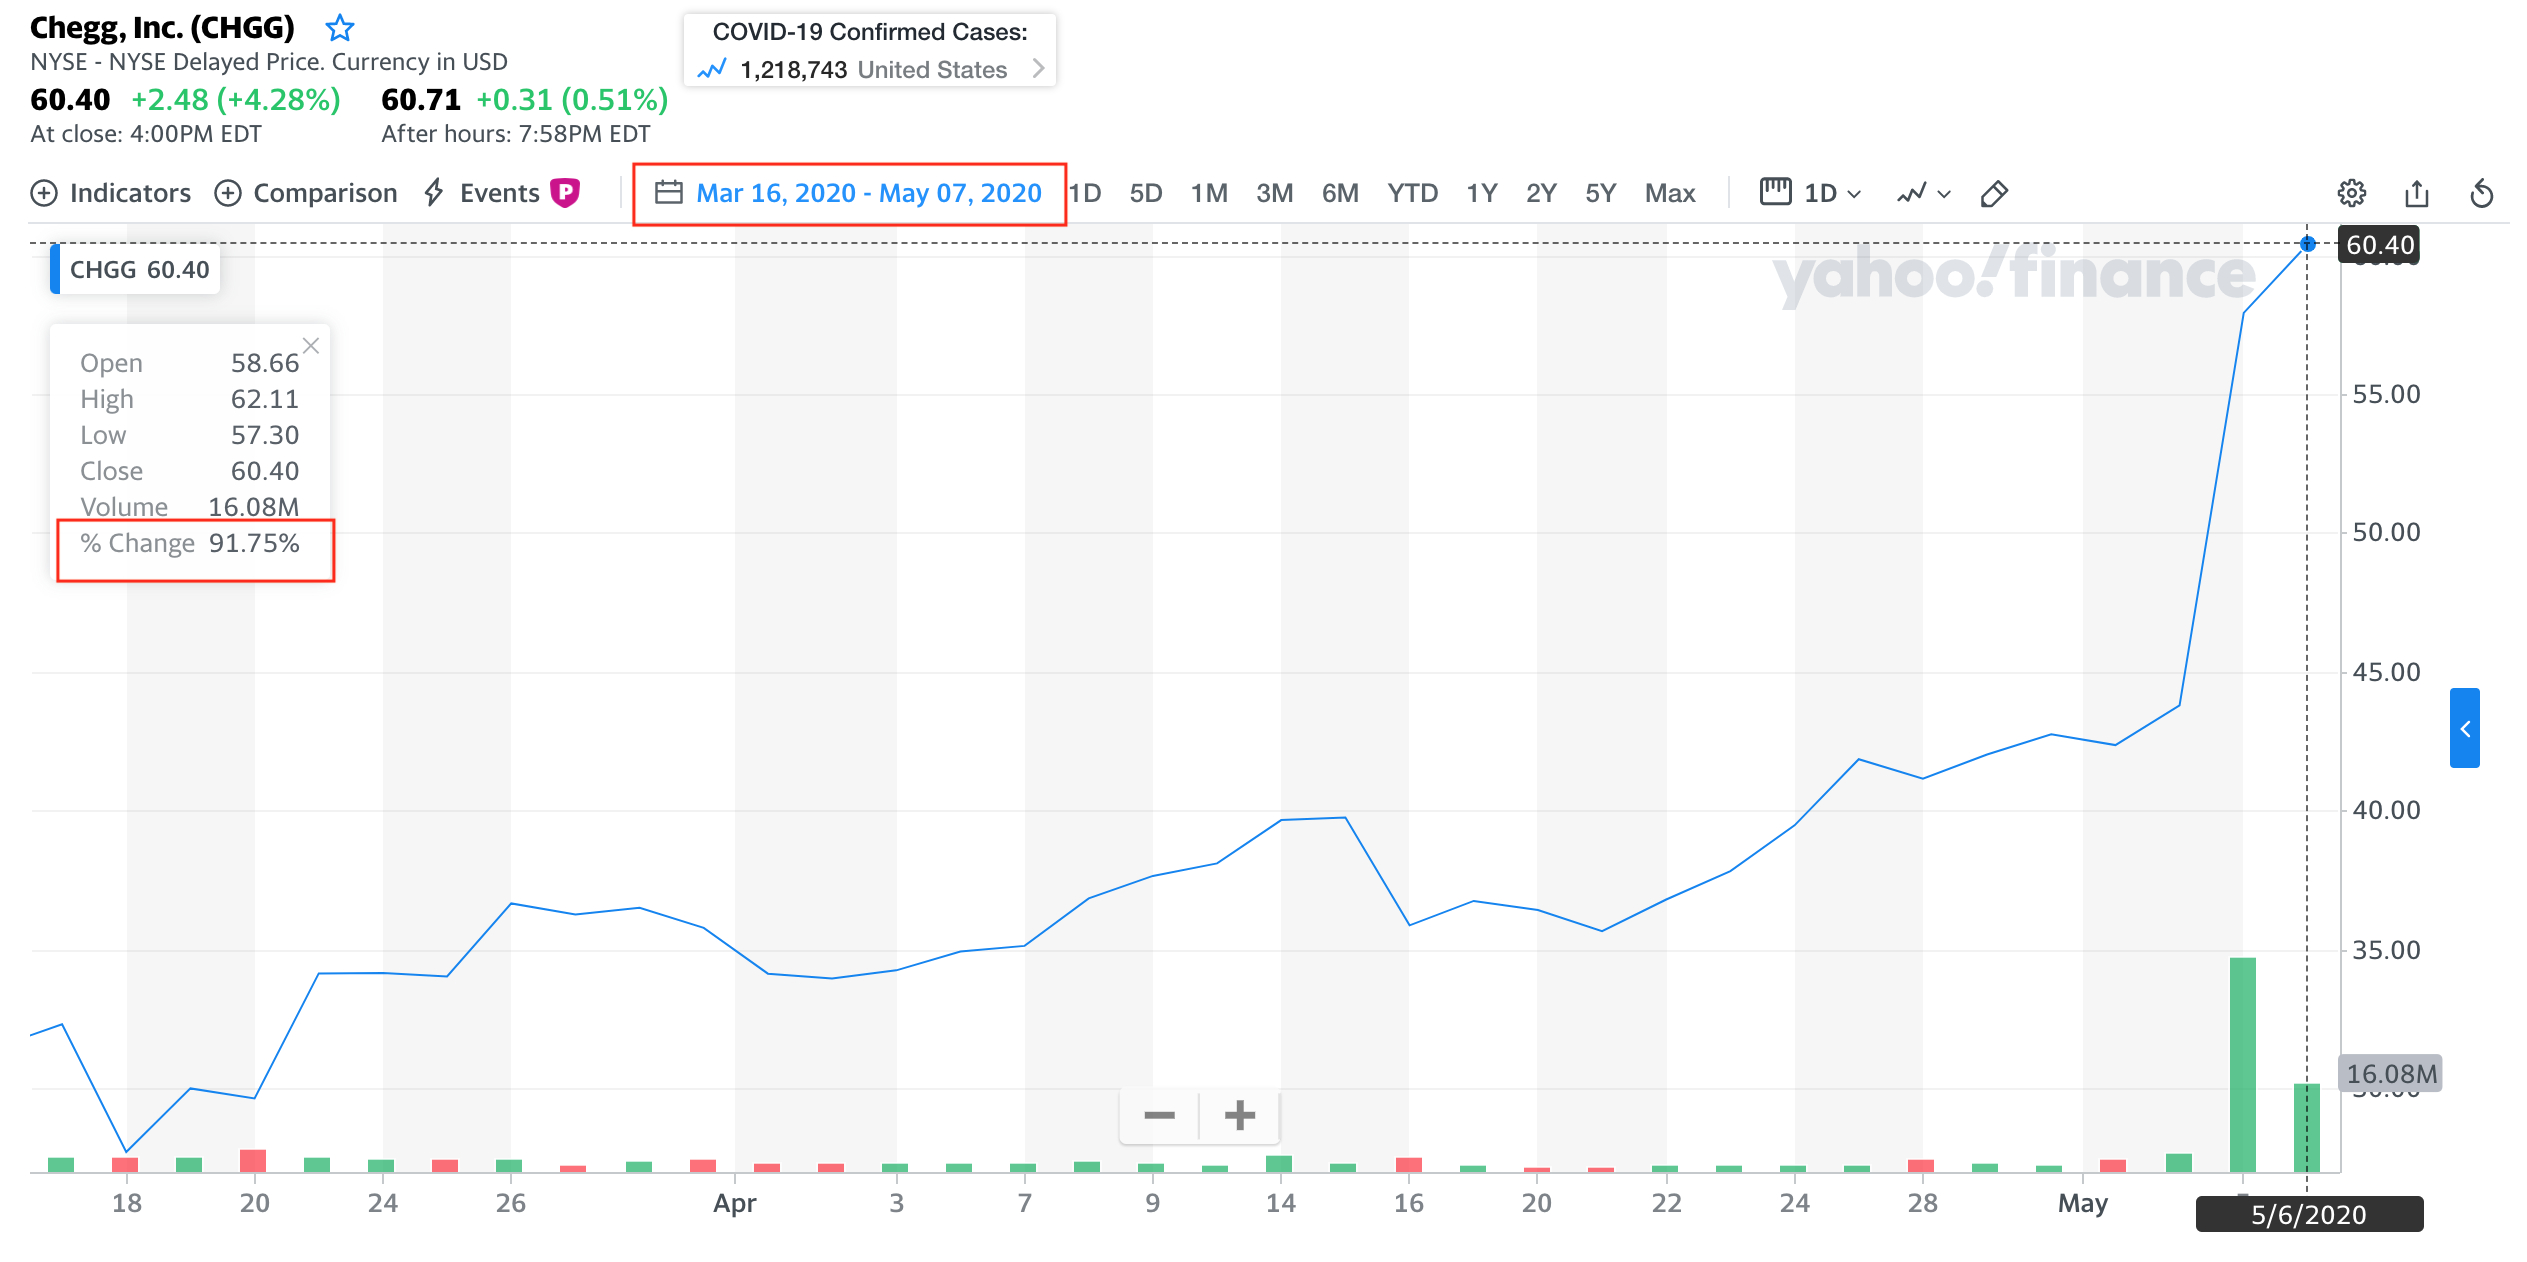Click the tallest green volume bar

point(2243,1064)
